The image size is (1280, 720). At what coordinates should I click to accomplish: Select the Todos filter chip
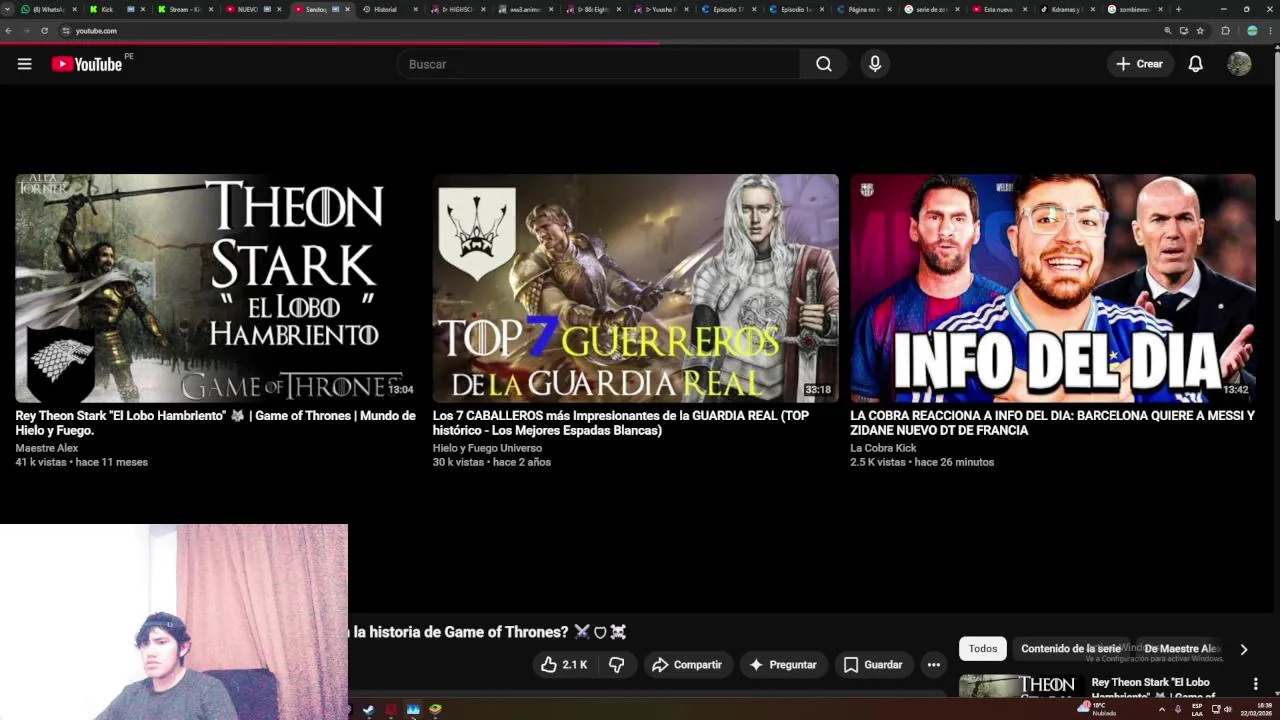[983, 649]
